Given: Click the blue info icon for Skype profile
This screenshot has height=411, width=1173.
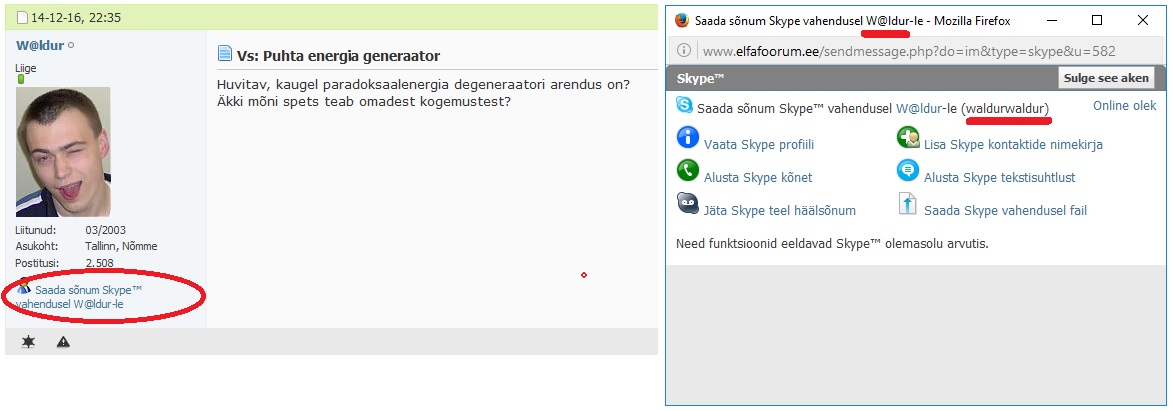Looking at the screenshot, I should click(687, 137).
